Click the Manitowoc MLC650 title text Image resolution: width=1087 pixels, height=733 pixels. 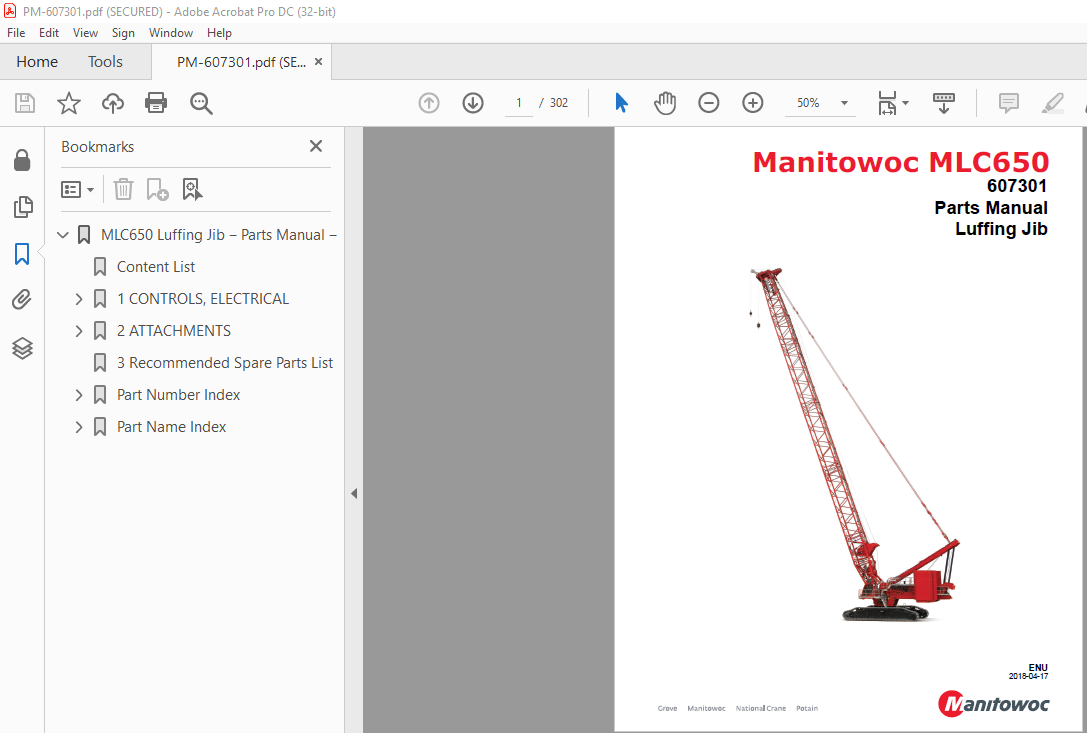(x=901, y=162)
